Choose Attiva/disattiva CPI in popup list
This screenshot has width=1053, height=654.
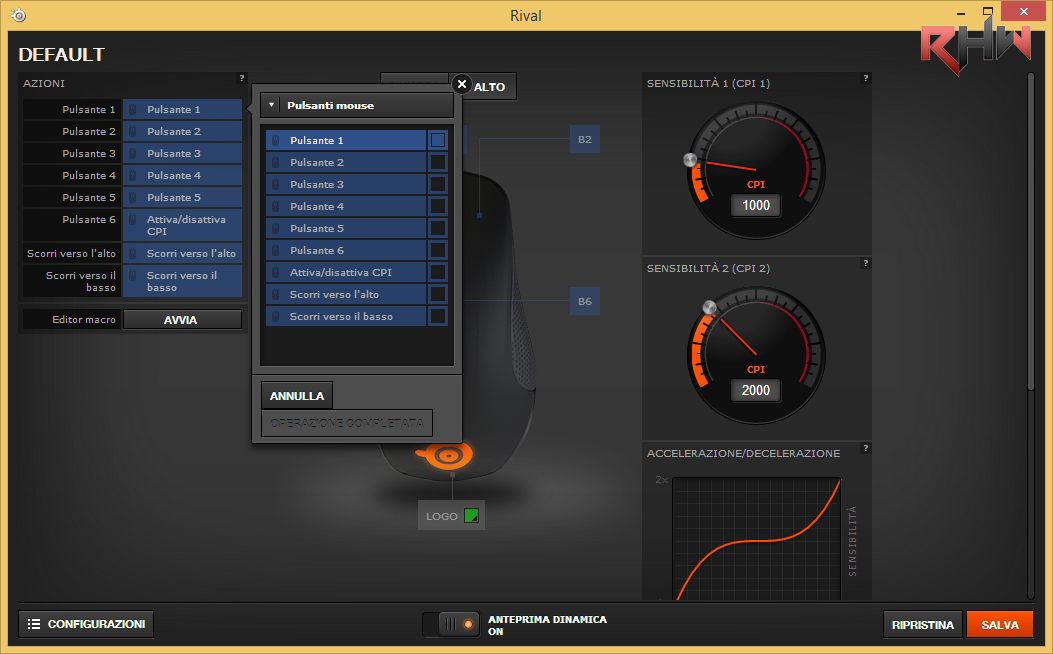point(346,273)
